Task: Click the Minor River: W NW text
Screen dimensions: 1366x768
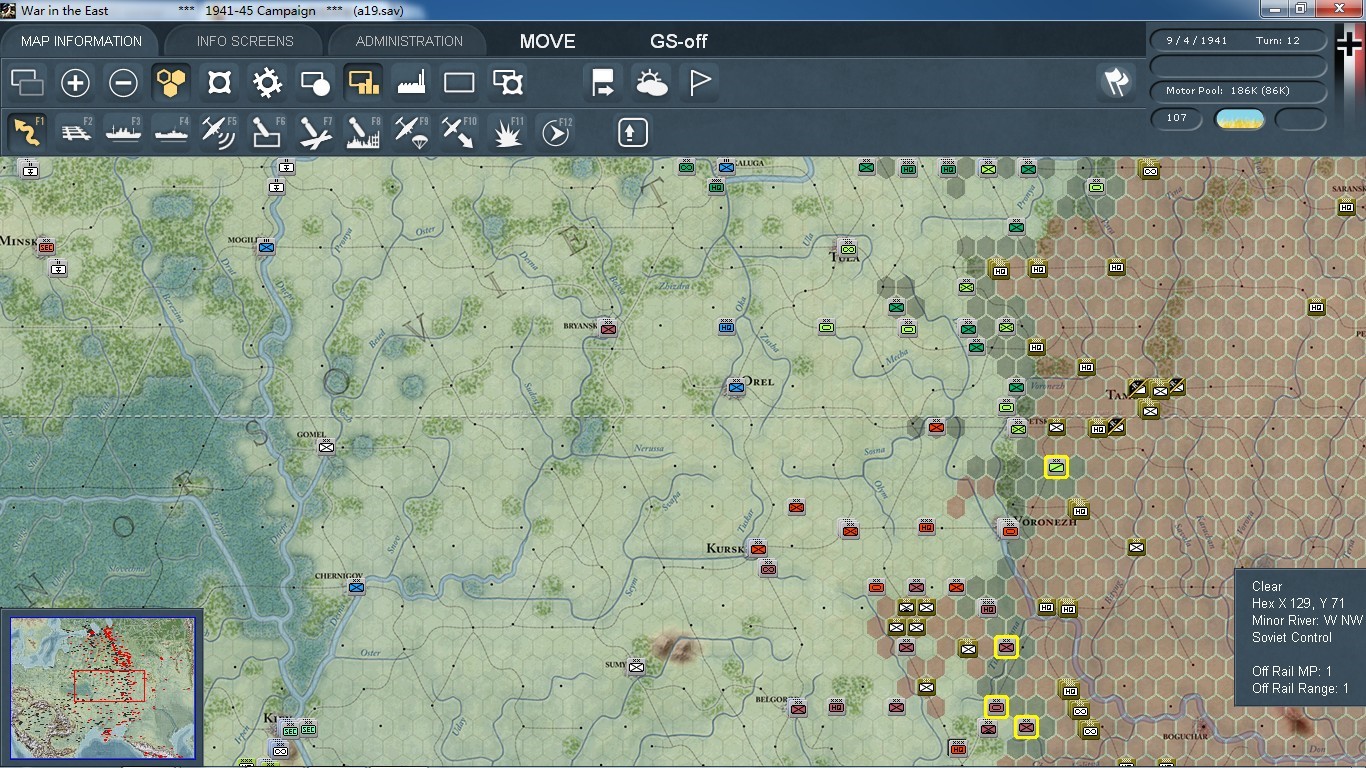Action: 1307,620
